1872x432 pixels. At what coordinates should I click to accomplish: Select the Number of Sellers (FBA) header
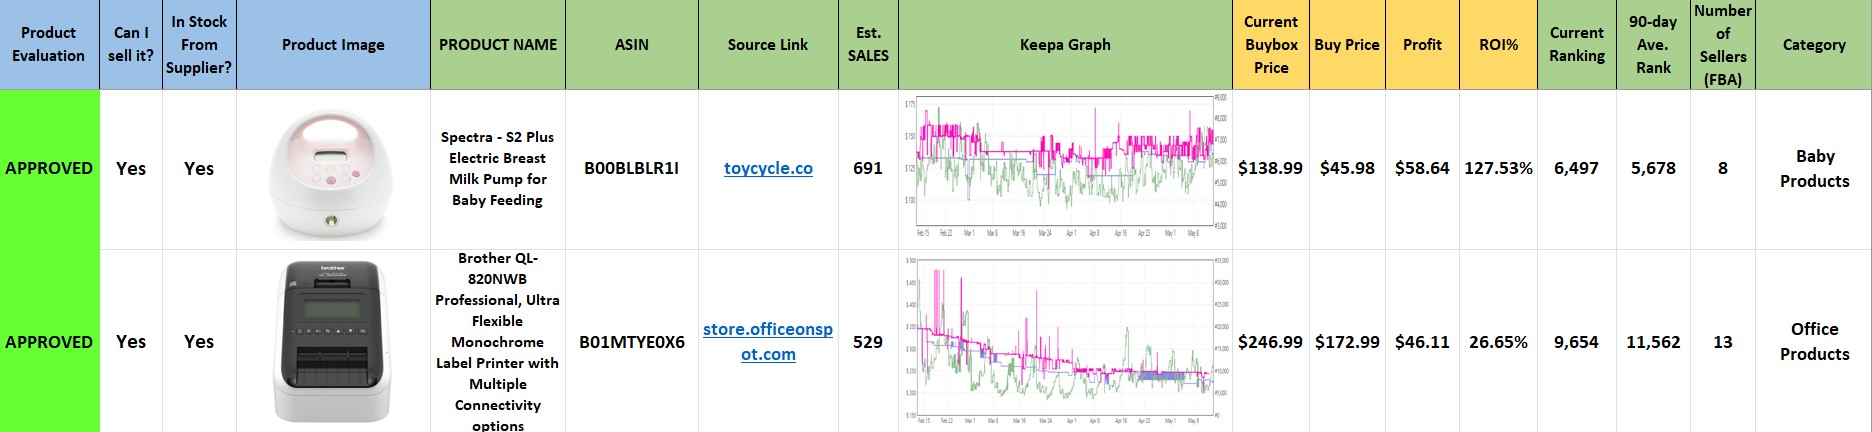1723,45
